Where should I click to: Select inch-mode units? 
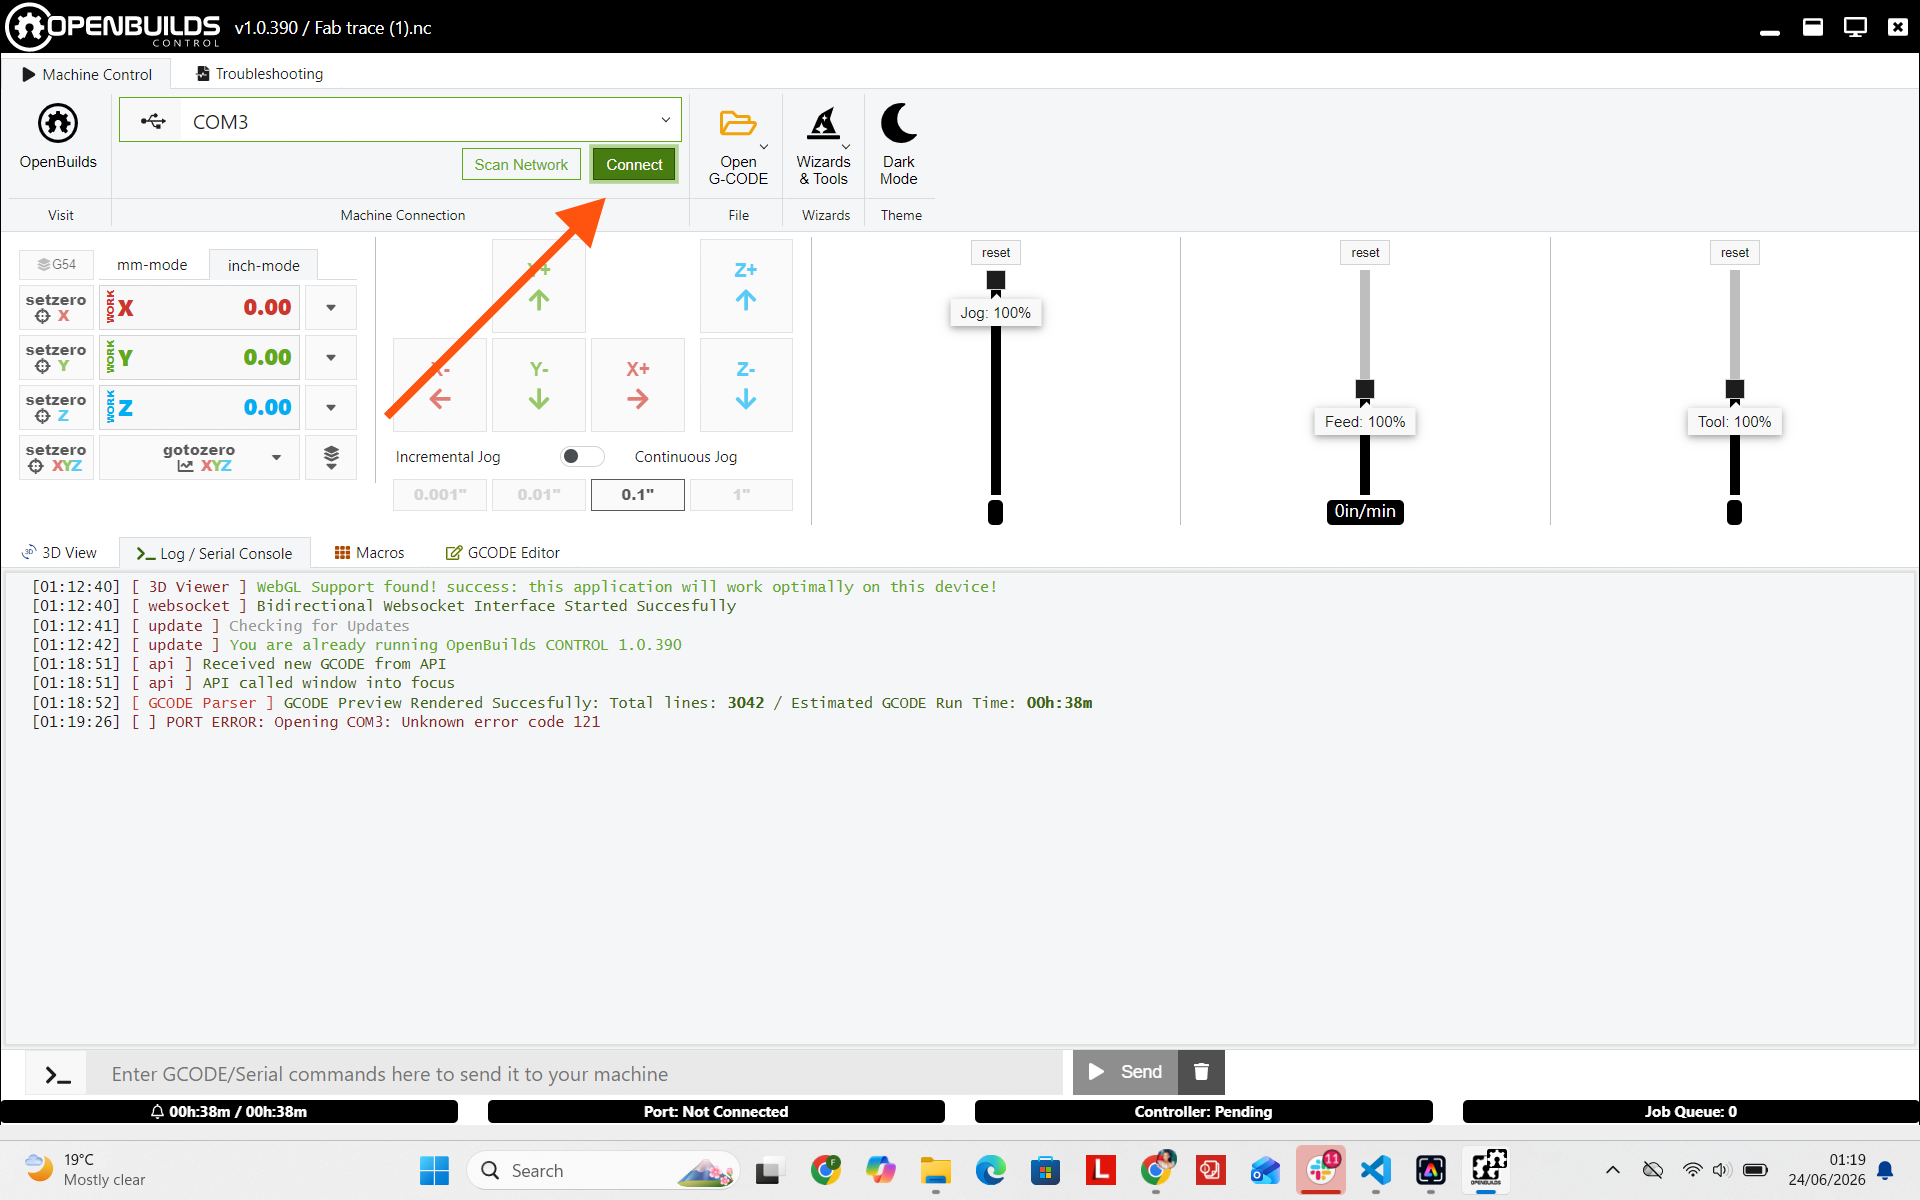coord(263,265)
